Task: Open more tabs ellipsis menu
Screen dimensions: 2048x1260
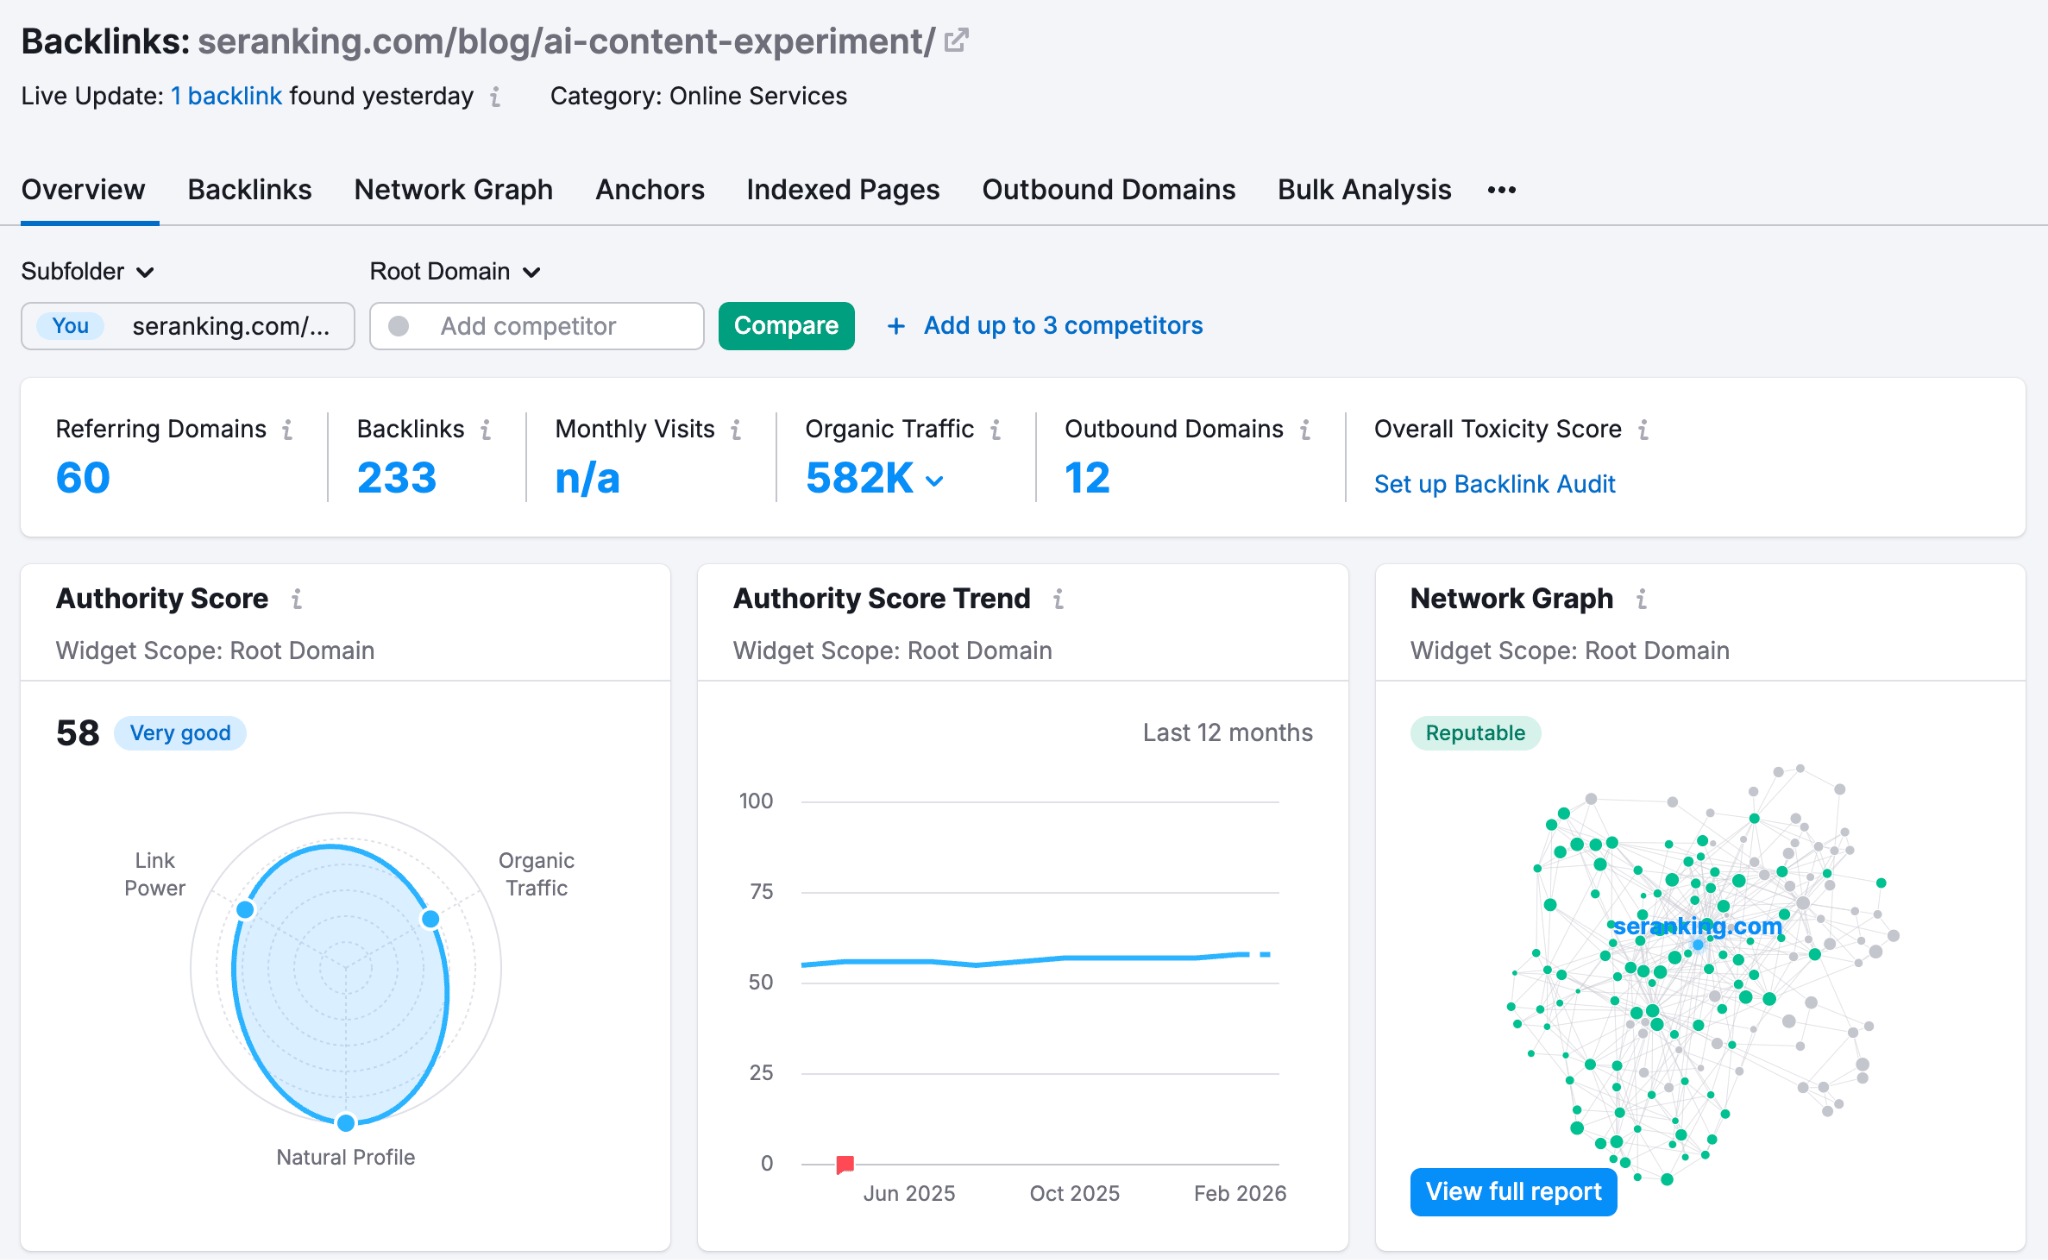Action: pos(1501,190)
